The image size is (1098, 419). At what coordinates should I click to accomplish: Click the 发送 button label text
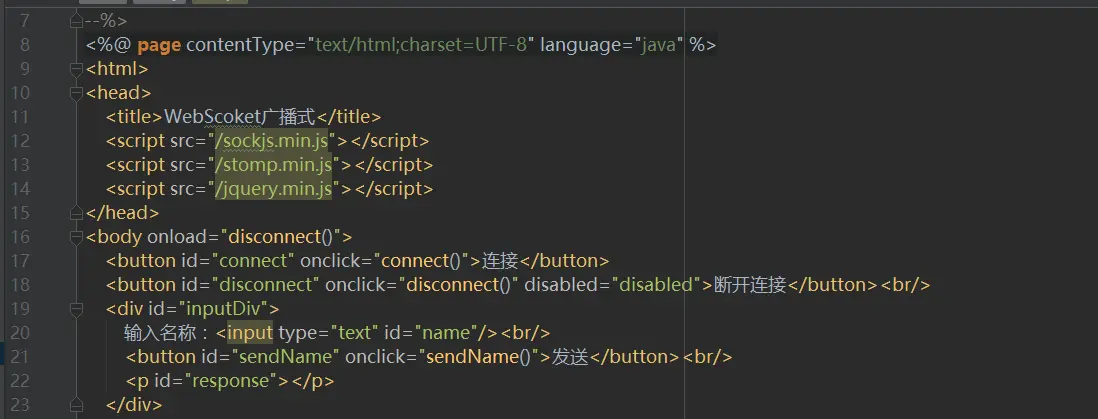pyautogui.click(x=570, y=357)
